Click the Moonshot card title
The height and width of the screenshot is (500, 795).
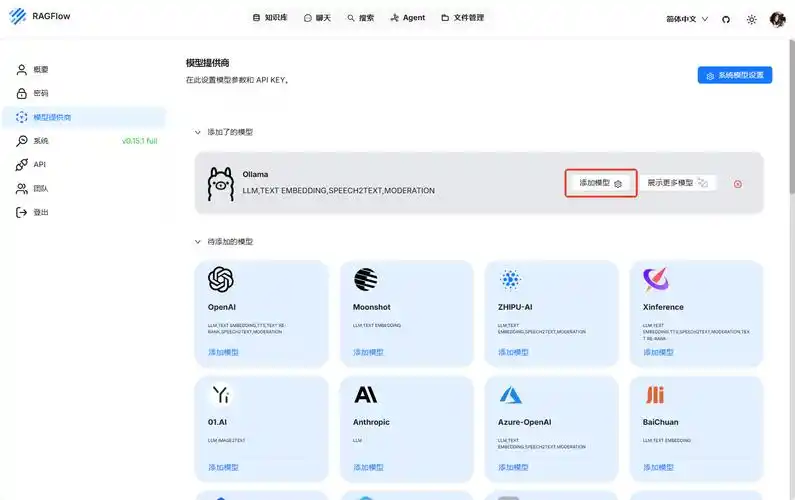point(372,307)
